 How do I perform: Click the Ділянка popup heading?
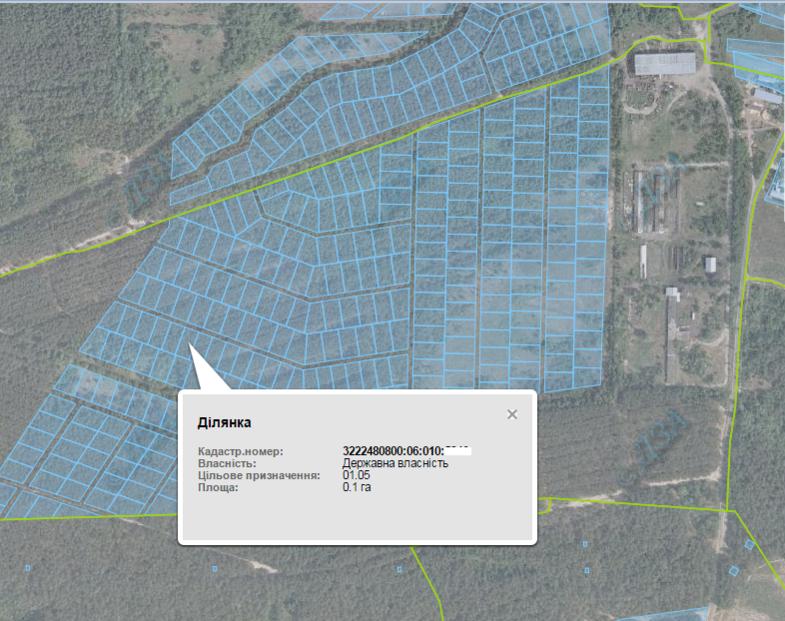click(x=224, y=423)
